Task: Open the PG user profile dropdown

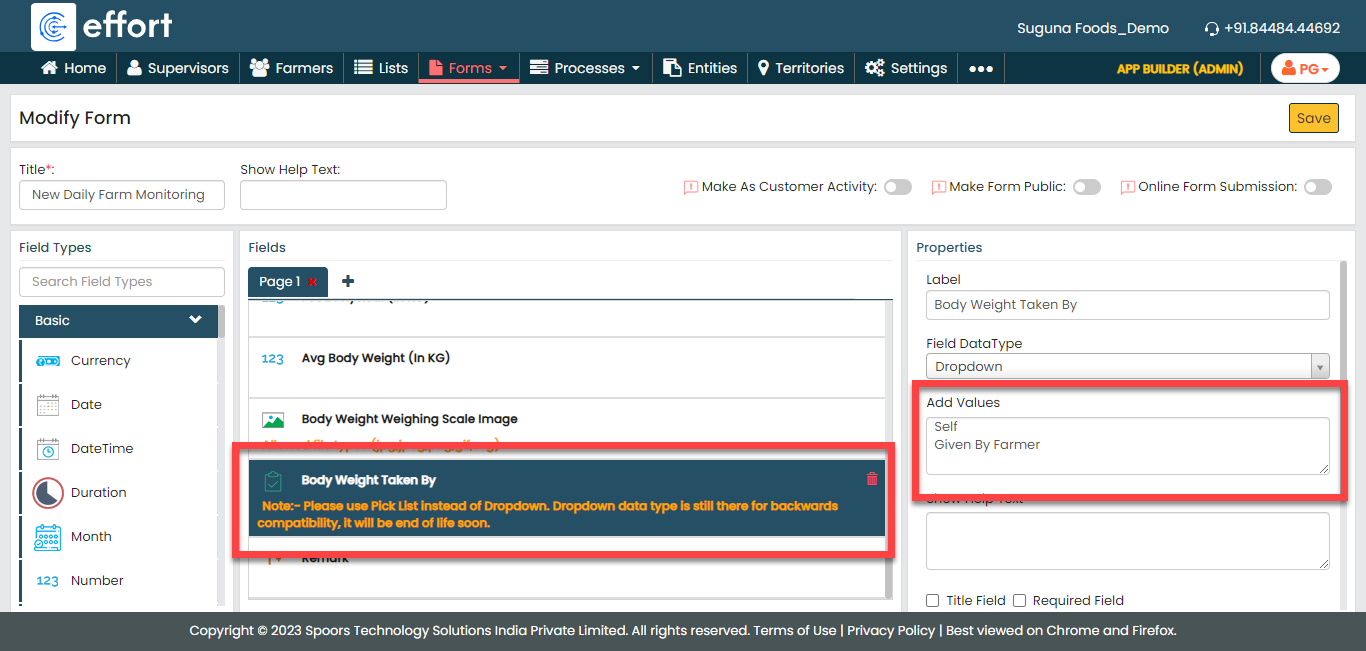Action: (1305, 69)
